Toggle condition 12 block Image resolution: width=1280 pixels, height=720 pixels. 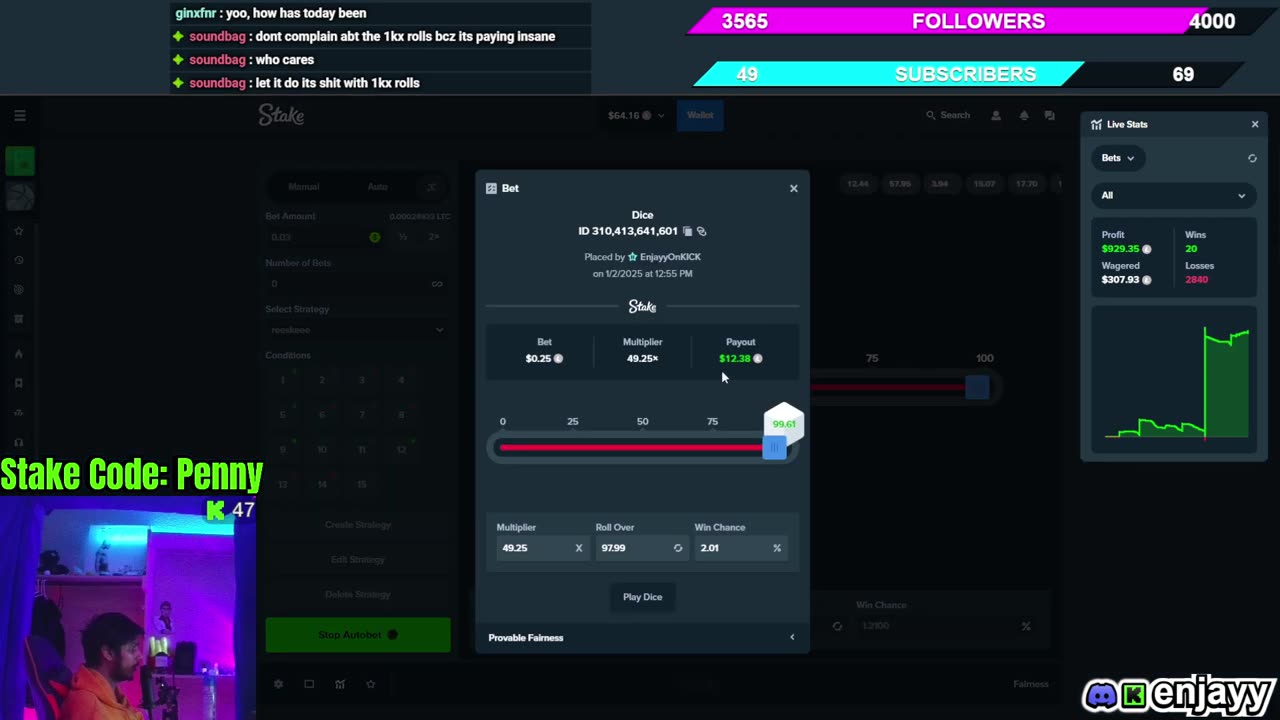tap(401, 450)
